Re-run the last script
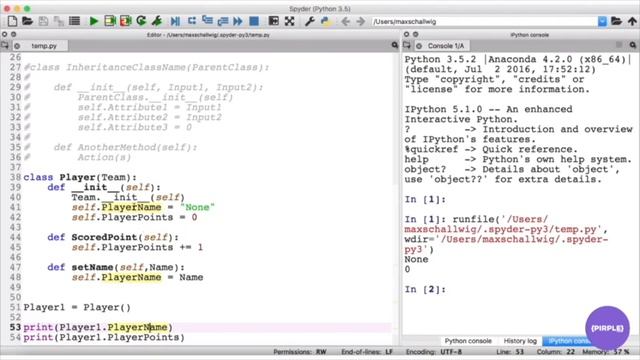The height and width of the screenshot is (360, 640). [141, 21]
